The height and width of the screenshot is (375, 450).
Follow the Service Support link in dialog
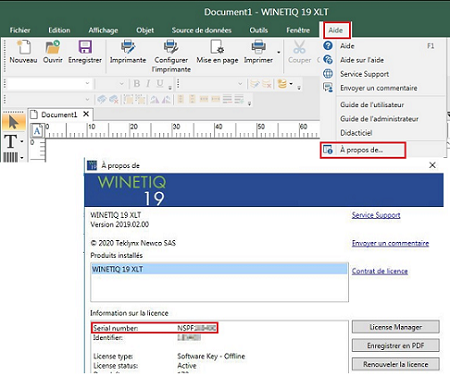click(376, 215)
